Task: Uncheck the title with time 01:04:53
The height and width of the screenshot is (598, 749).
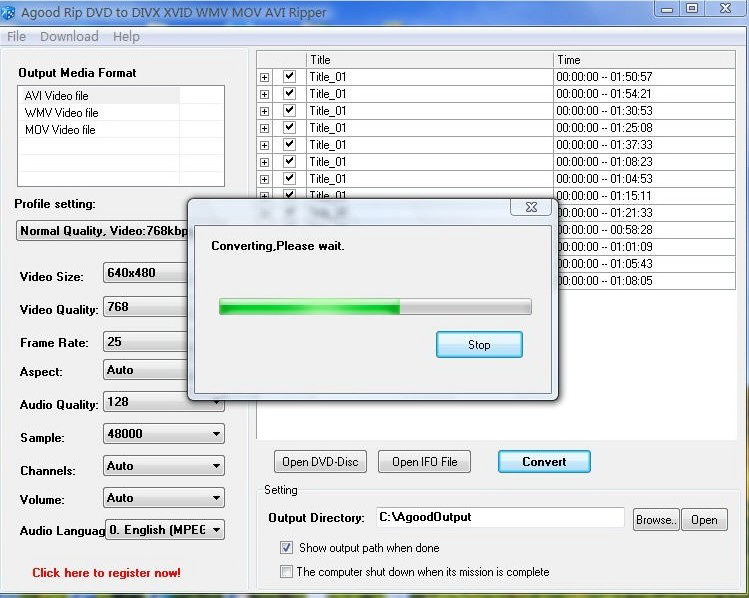Action: (289, 178)
